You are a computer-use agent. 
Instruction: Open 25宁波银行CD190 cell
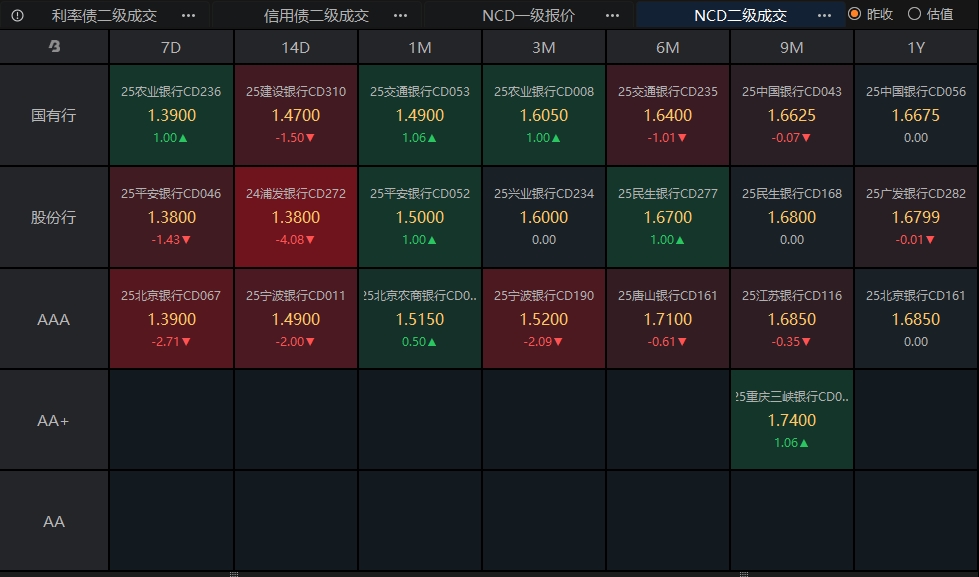[544, 319]
